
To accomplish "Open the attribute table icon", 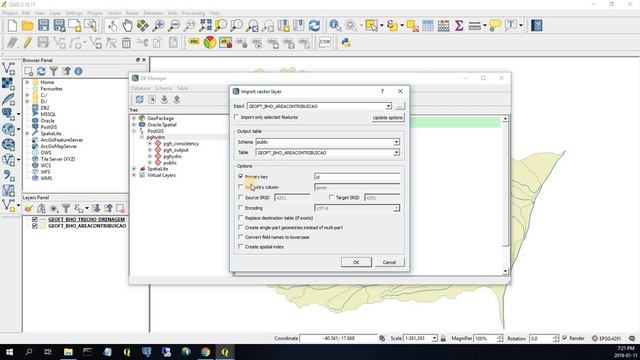I will click(428, 26).
